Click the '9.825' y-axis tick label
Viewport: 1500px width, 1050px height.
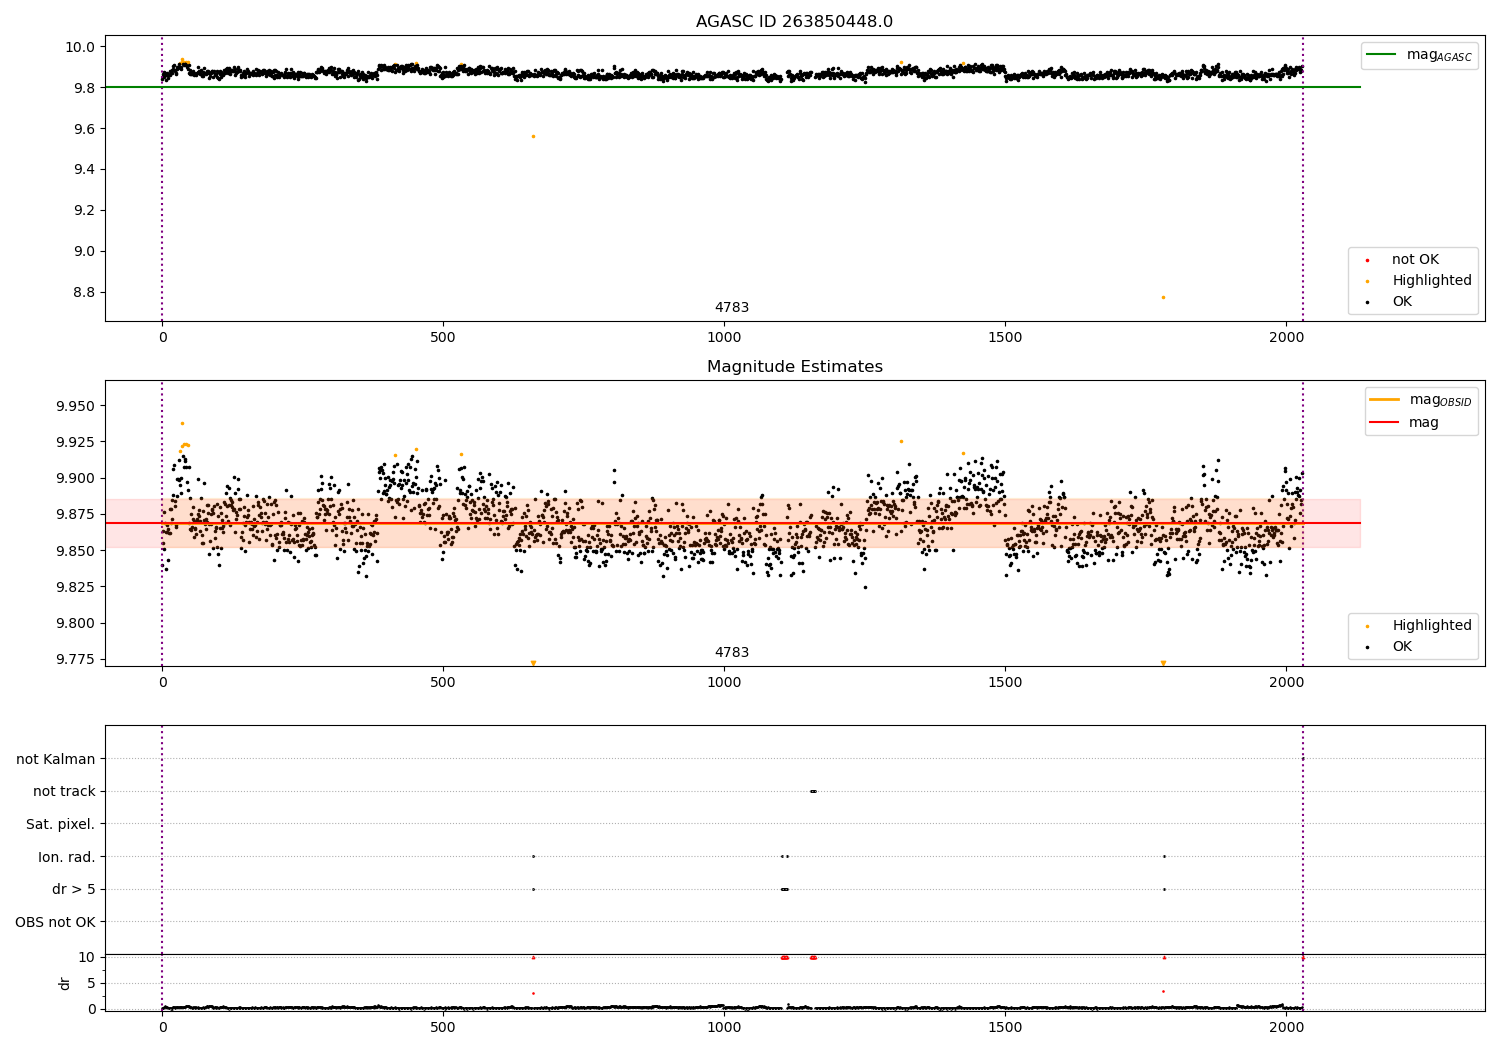click(76, 587)
